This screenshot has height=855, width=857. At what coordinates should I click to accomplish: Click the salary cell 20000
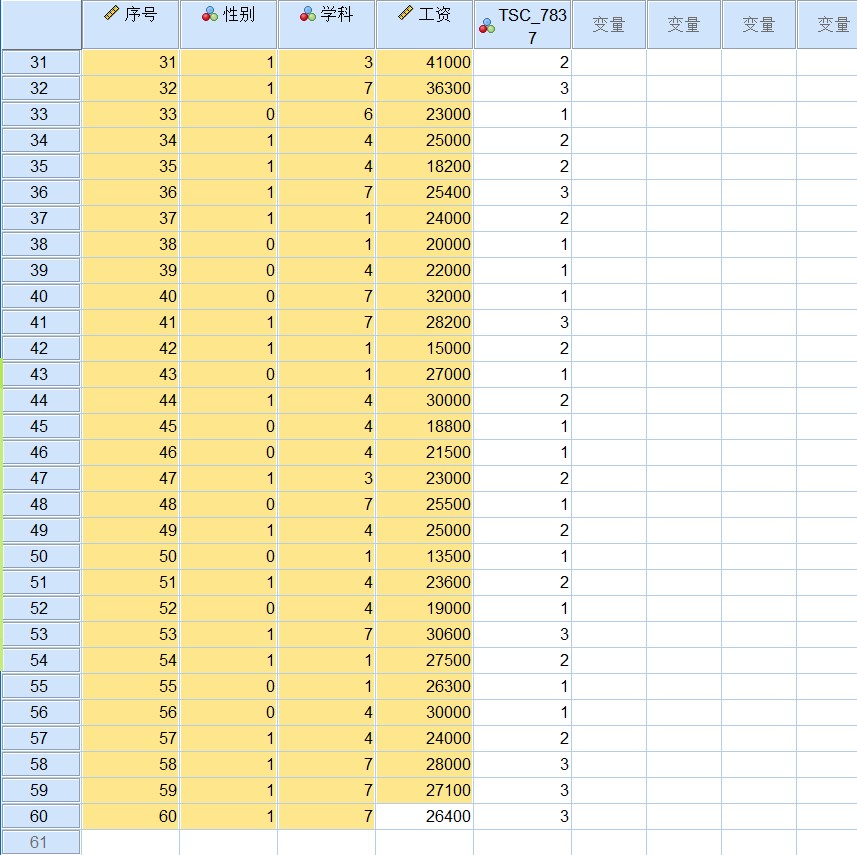[x=424, y=244]
